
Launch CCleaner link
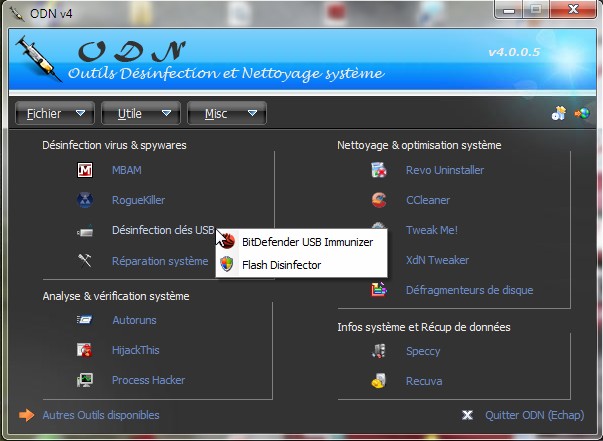tap(428, 200)
